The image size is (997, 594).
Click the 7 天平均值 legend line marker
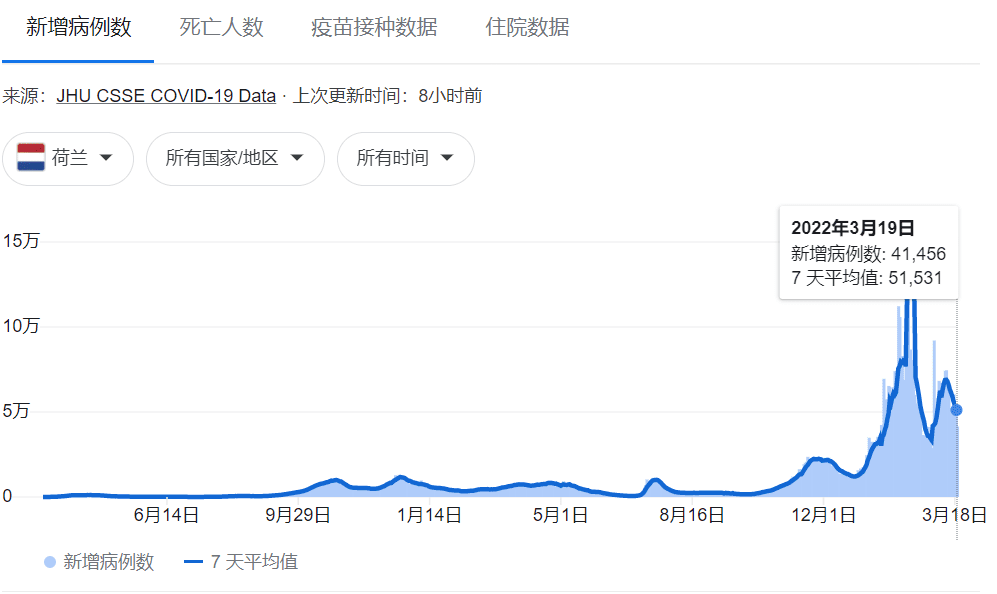point(194,562)
